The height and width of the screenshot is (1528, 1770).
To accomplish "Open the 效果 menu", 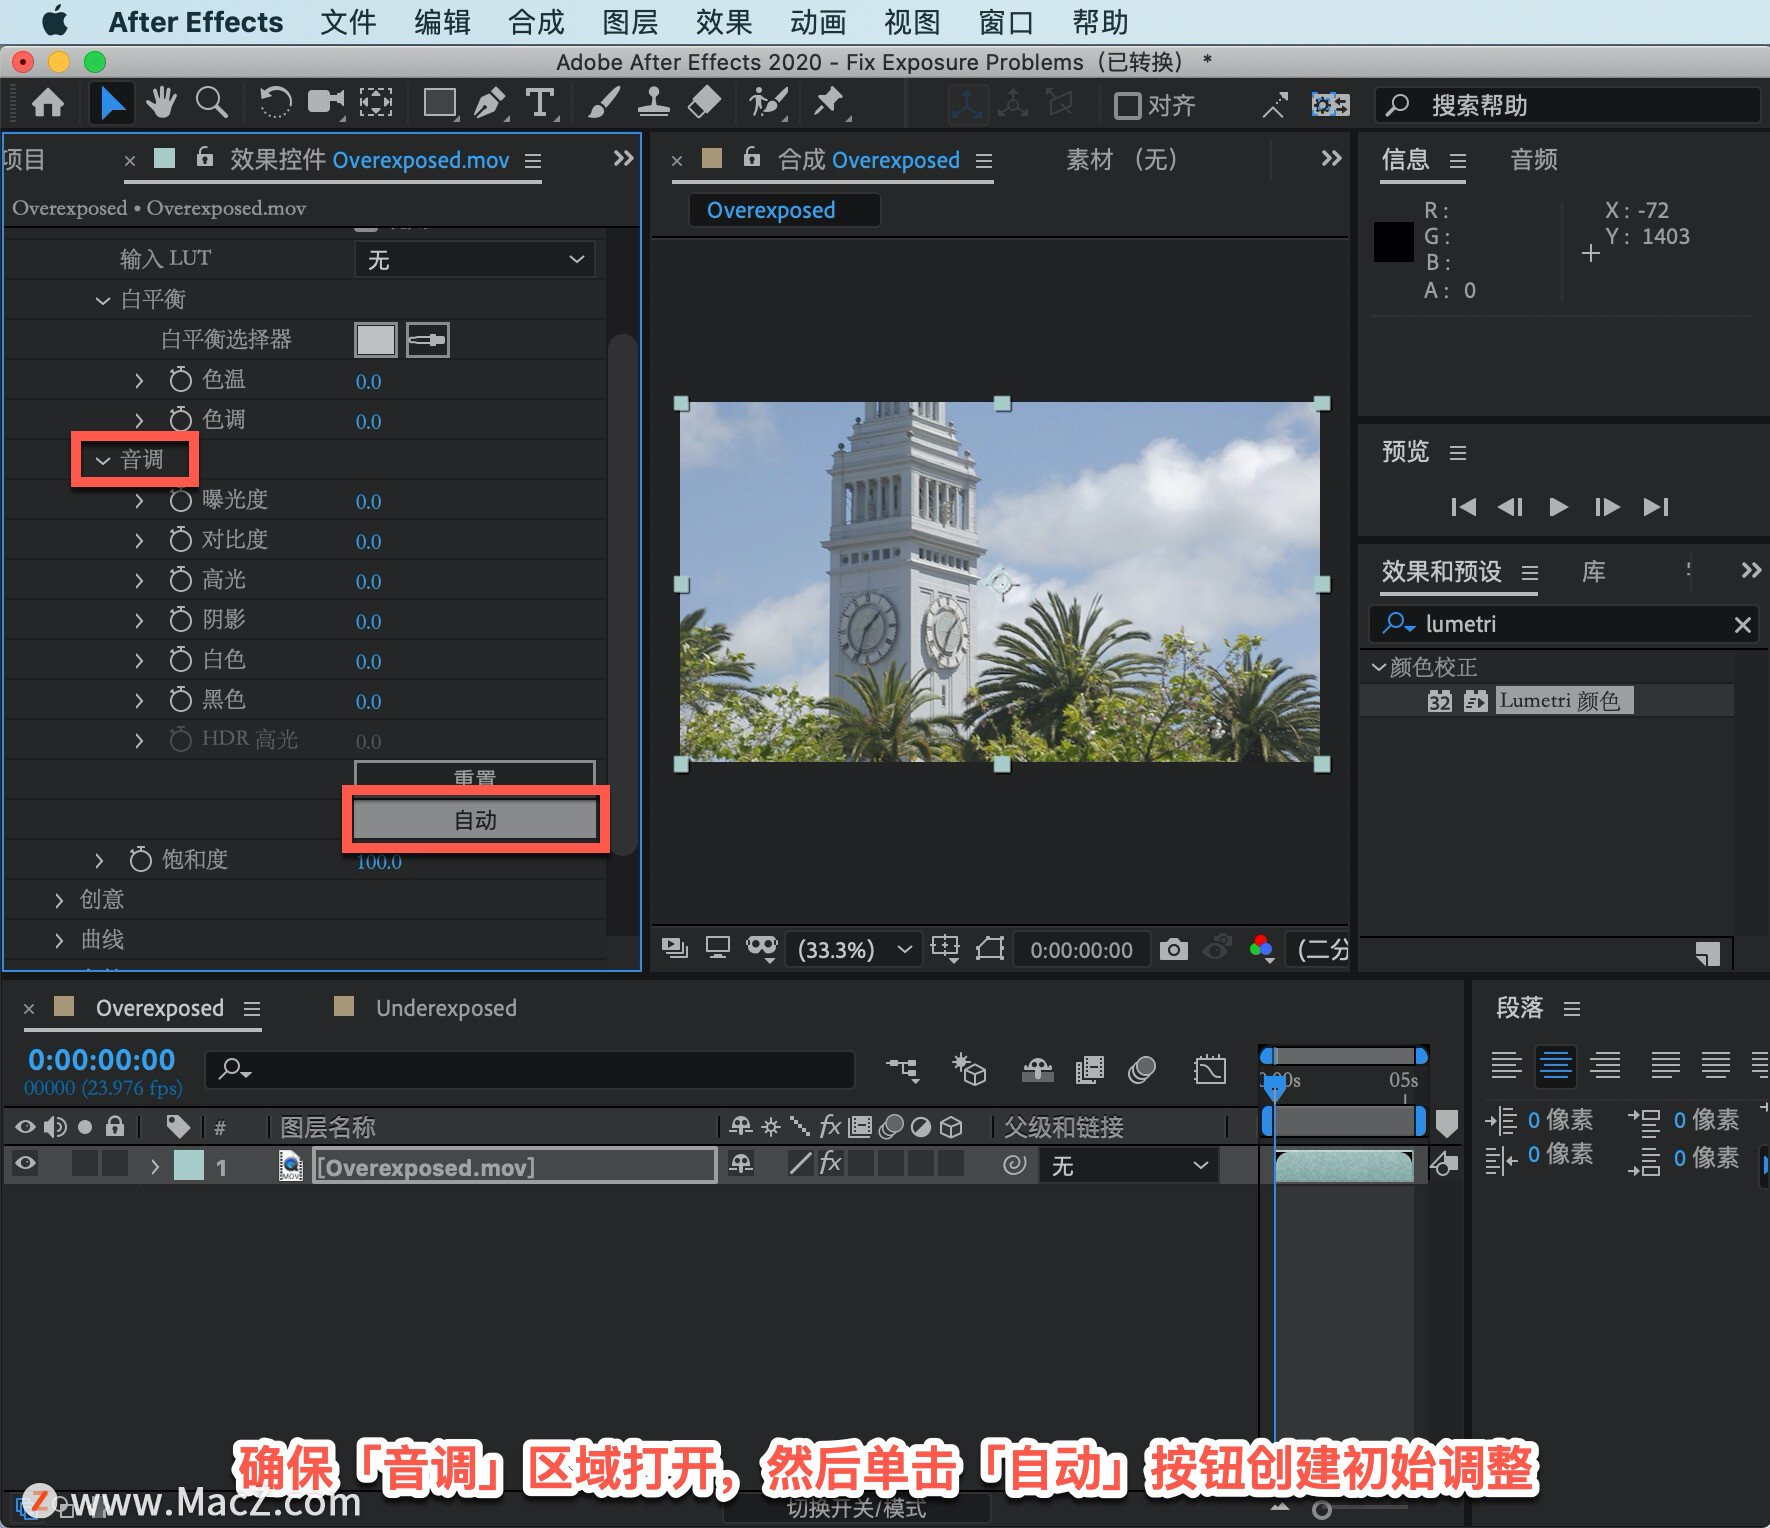I will pos(724,22).
